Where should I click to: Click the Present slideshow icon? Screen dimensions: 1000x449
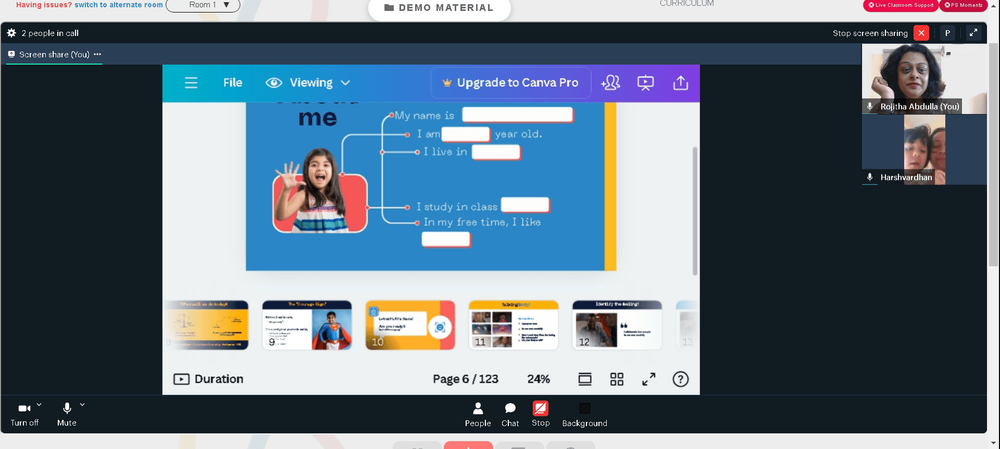tap(645, 83)
